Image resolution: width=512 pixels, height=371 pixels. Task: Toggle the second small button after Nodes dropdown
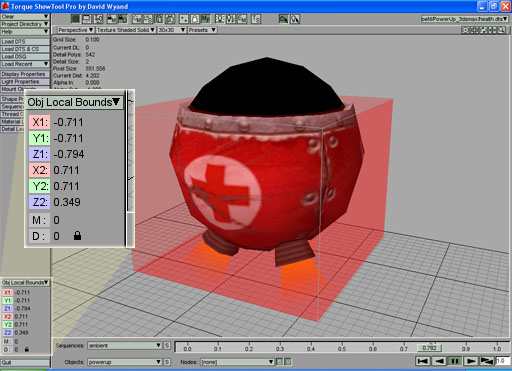tap(288, 362)
